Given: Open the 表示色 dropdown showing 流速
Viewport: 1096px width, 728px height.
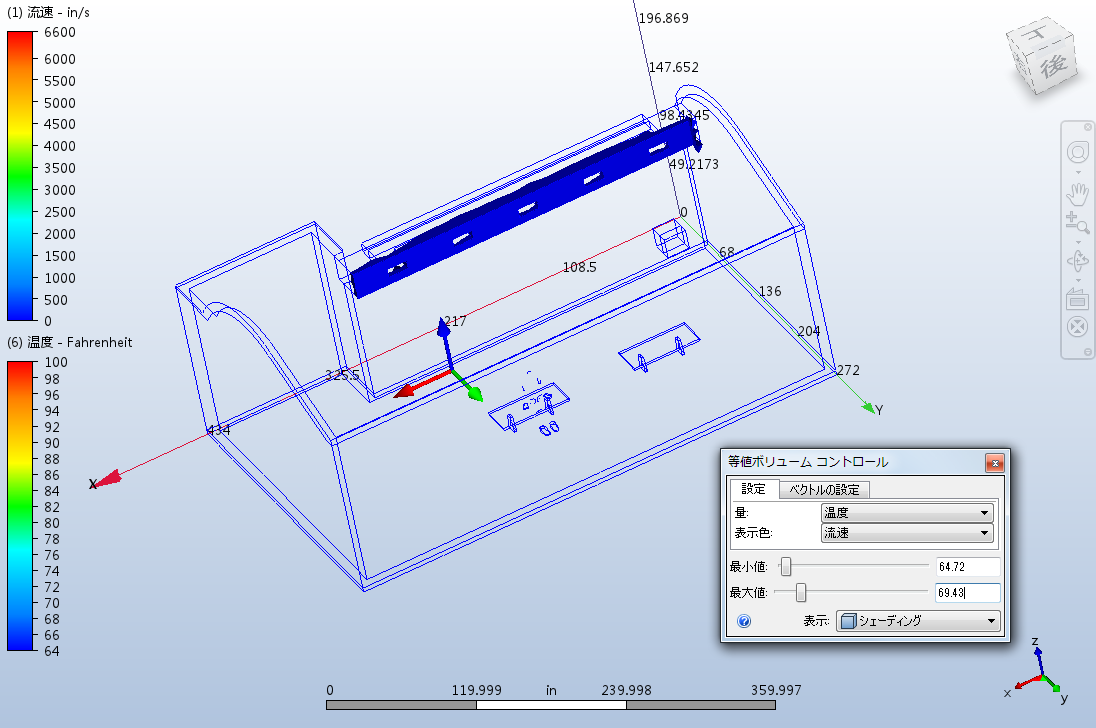Looking at the screenshot, I should tap(907, 533).
